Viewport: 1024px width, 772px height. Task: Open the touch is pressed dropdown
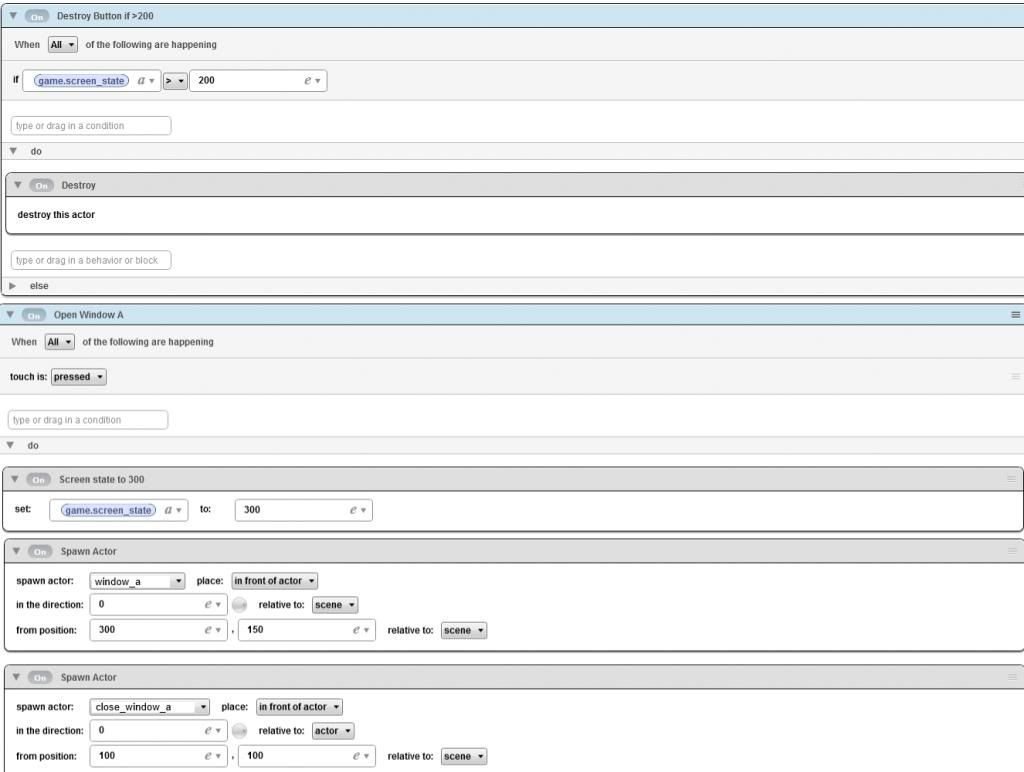pyautogui.click(x=78, y=377)
